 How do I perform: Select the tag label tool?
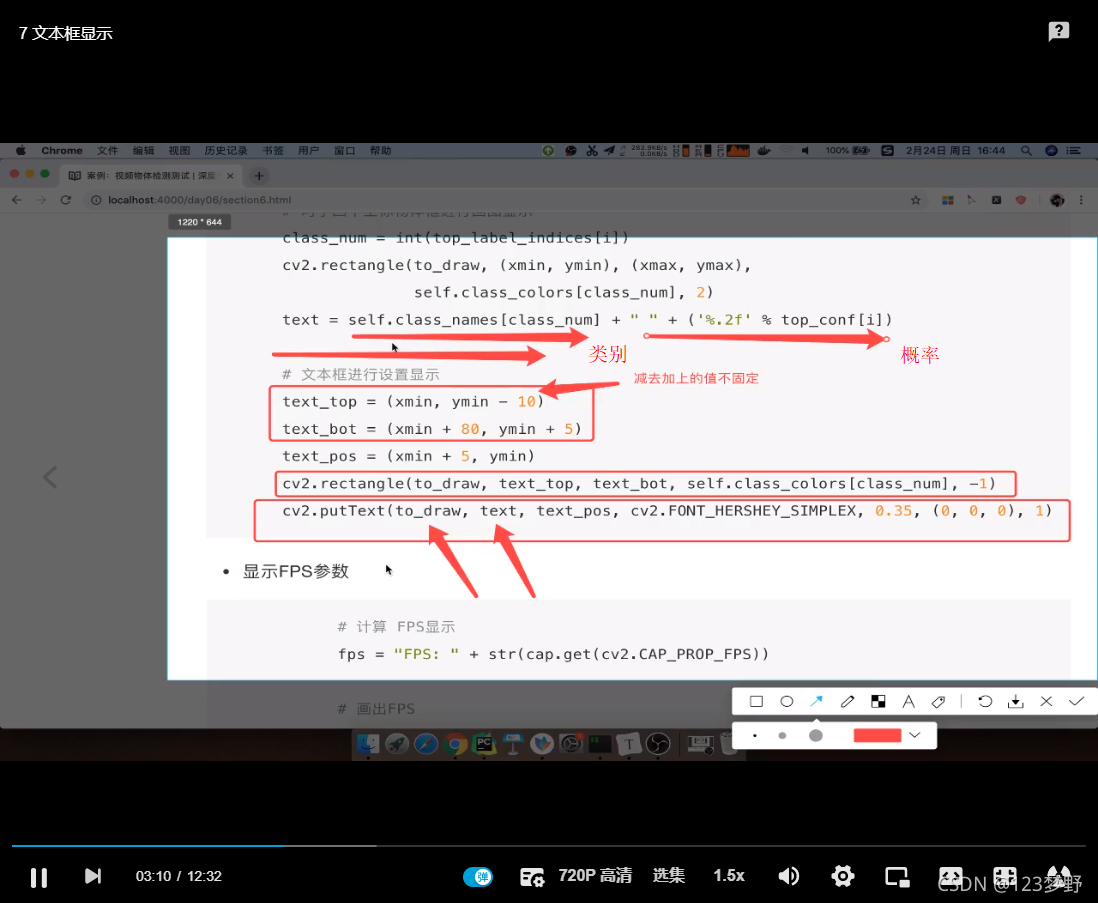[x=938, y=701]
